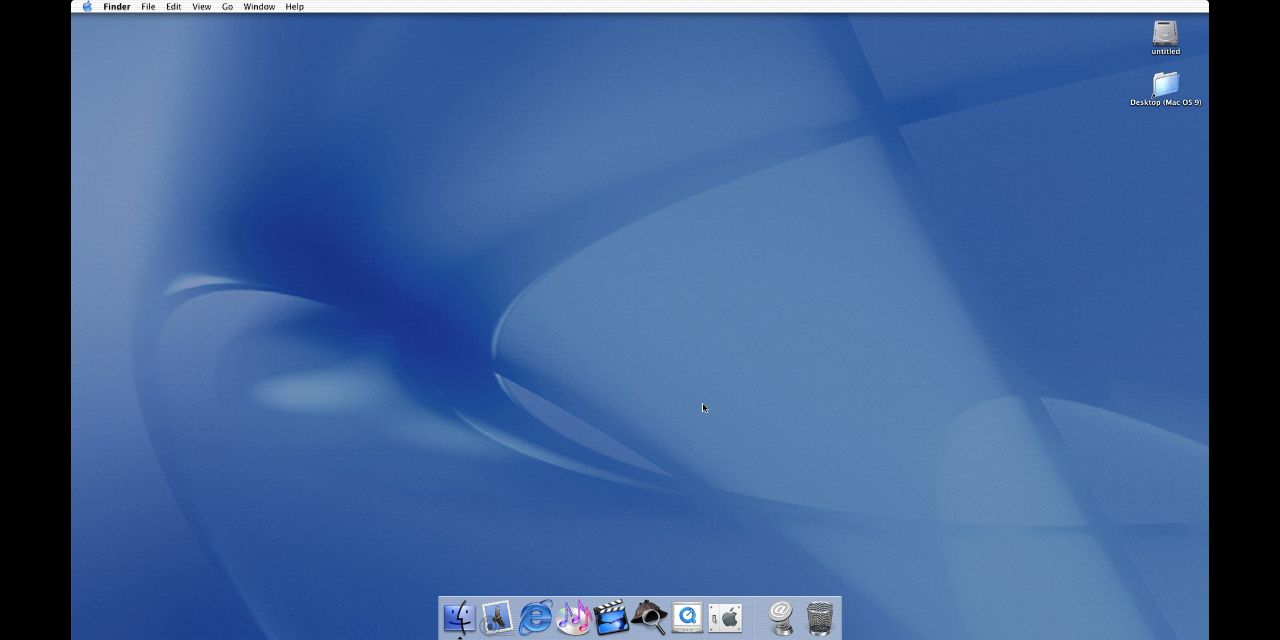This screenshot has width=1280, height=640.
Task: Select the Desktop (Mac OS 9) folder
Action: coord(1165,84)
